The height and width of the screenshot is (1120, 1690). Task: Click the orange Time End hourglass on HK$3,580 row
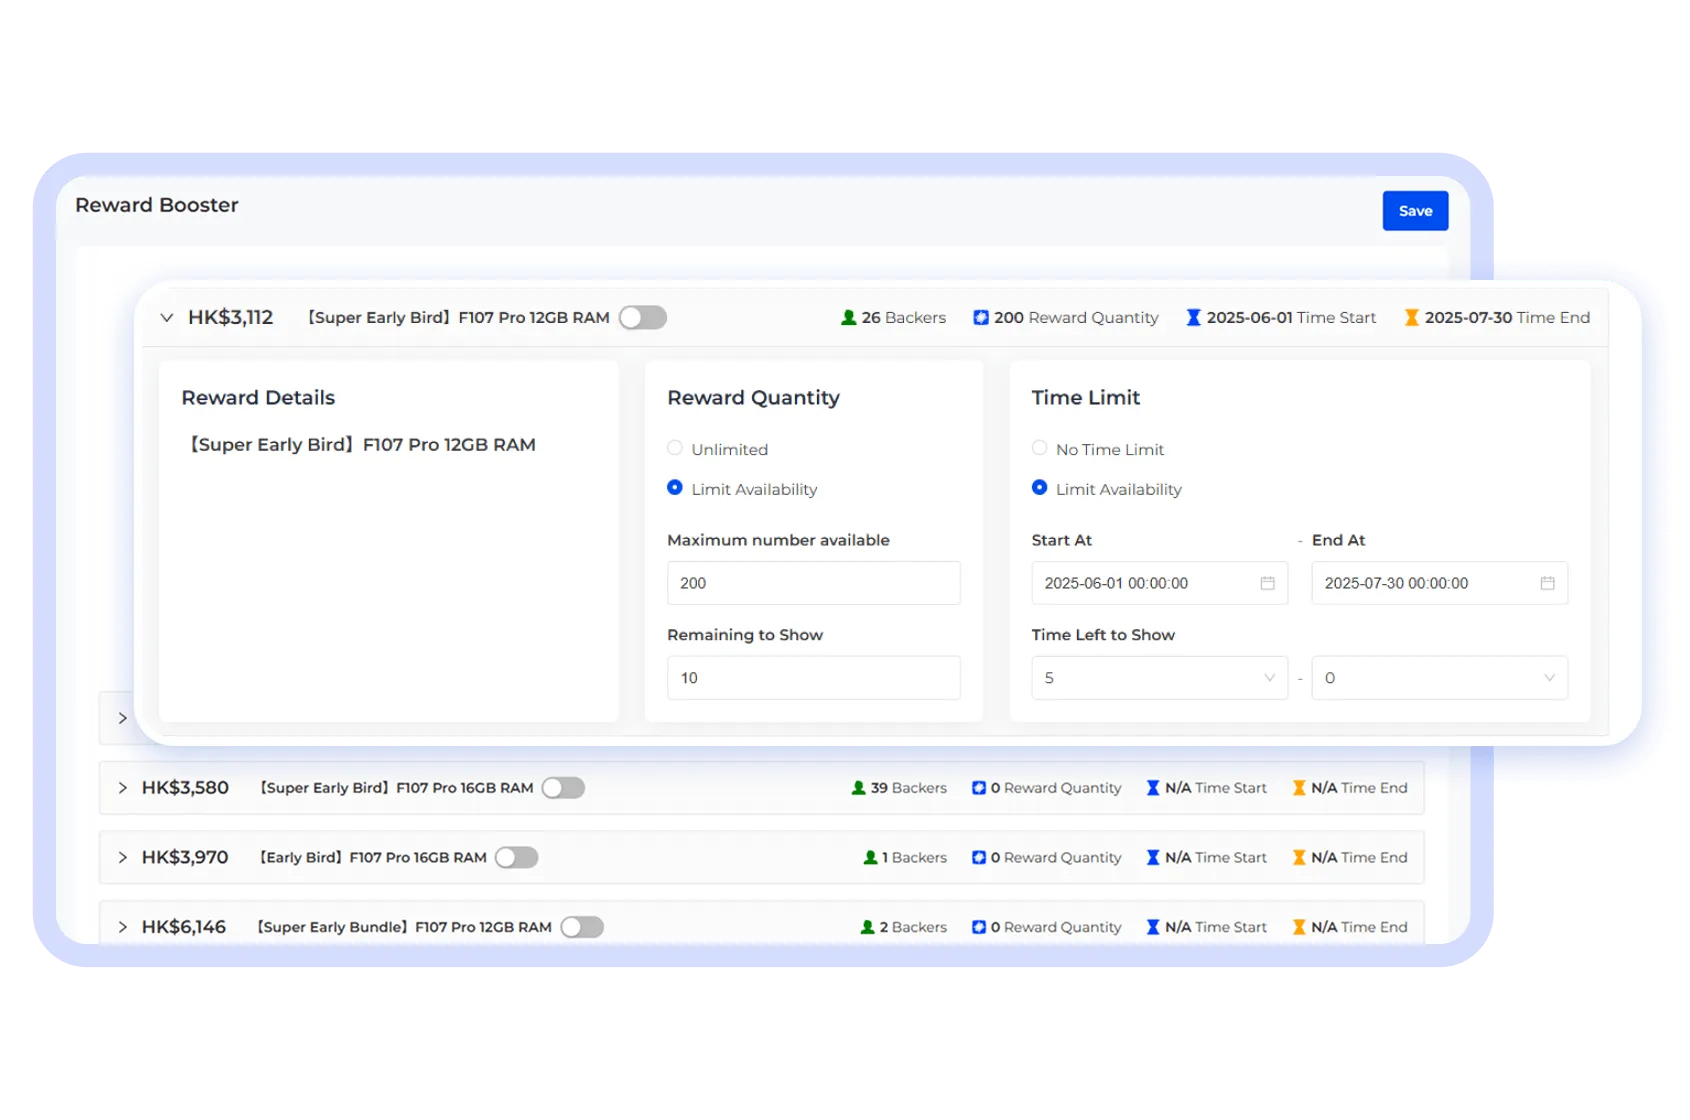click(1298, 788)
